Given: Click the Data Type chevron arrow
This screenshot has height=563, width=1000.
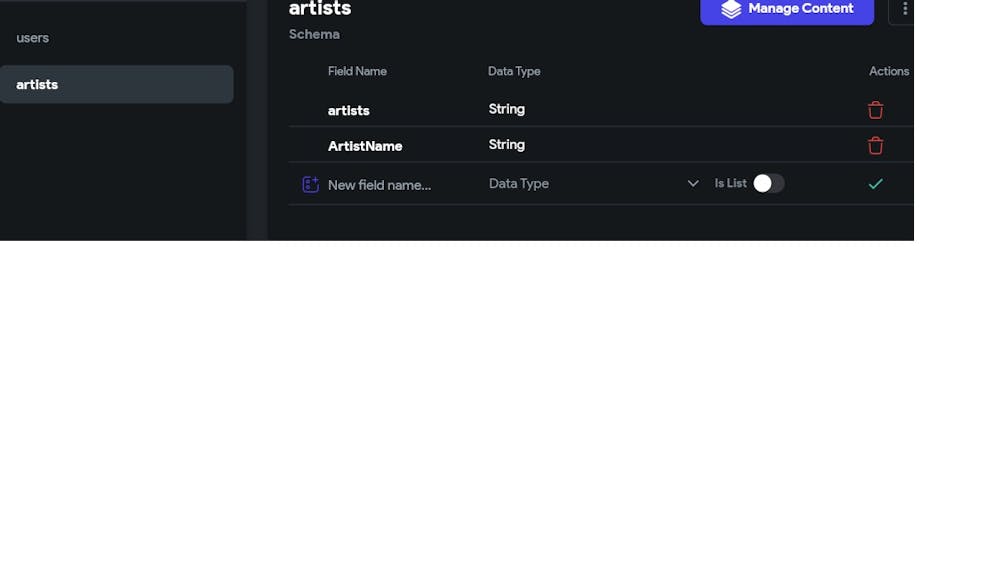Looking at the screenshot, I should click(x=693, y=184).
